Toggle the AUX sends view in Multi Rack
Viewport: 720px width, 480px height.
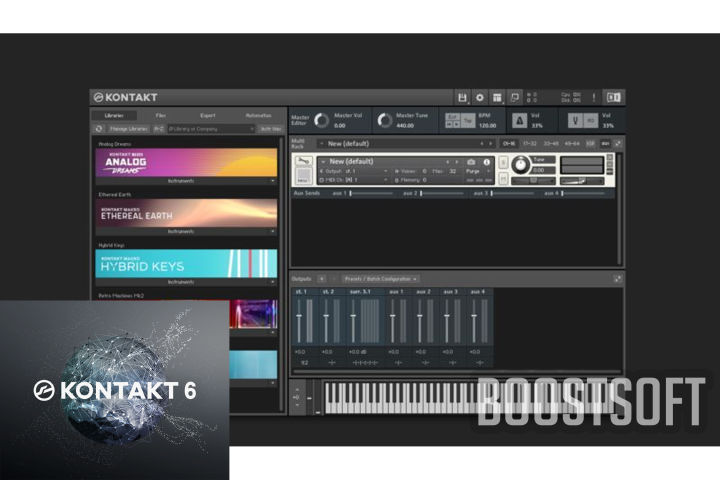[x=605, y=143]
